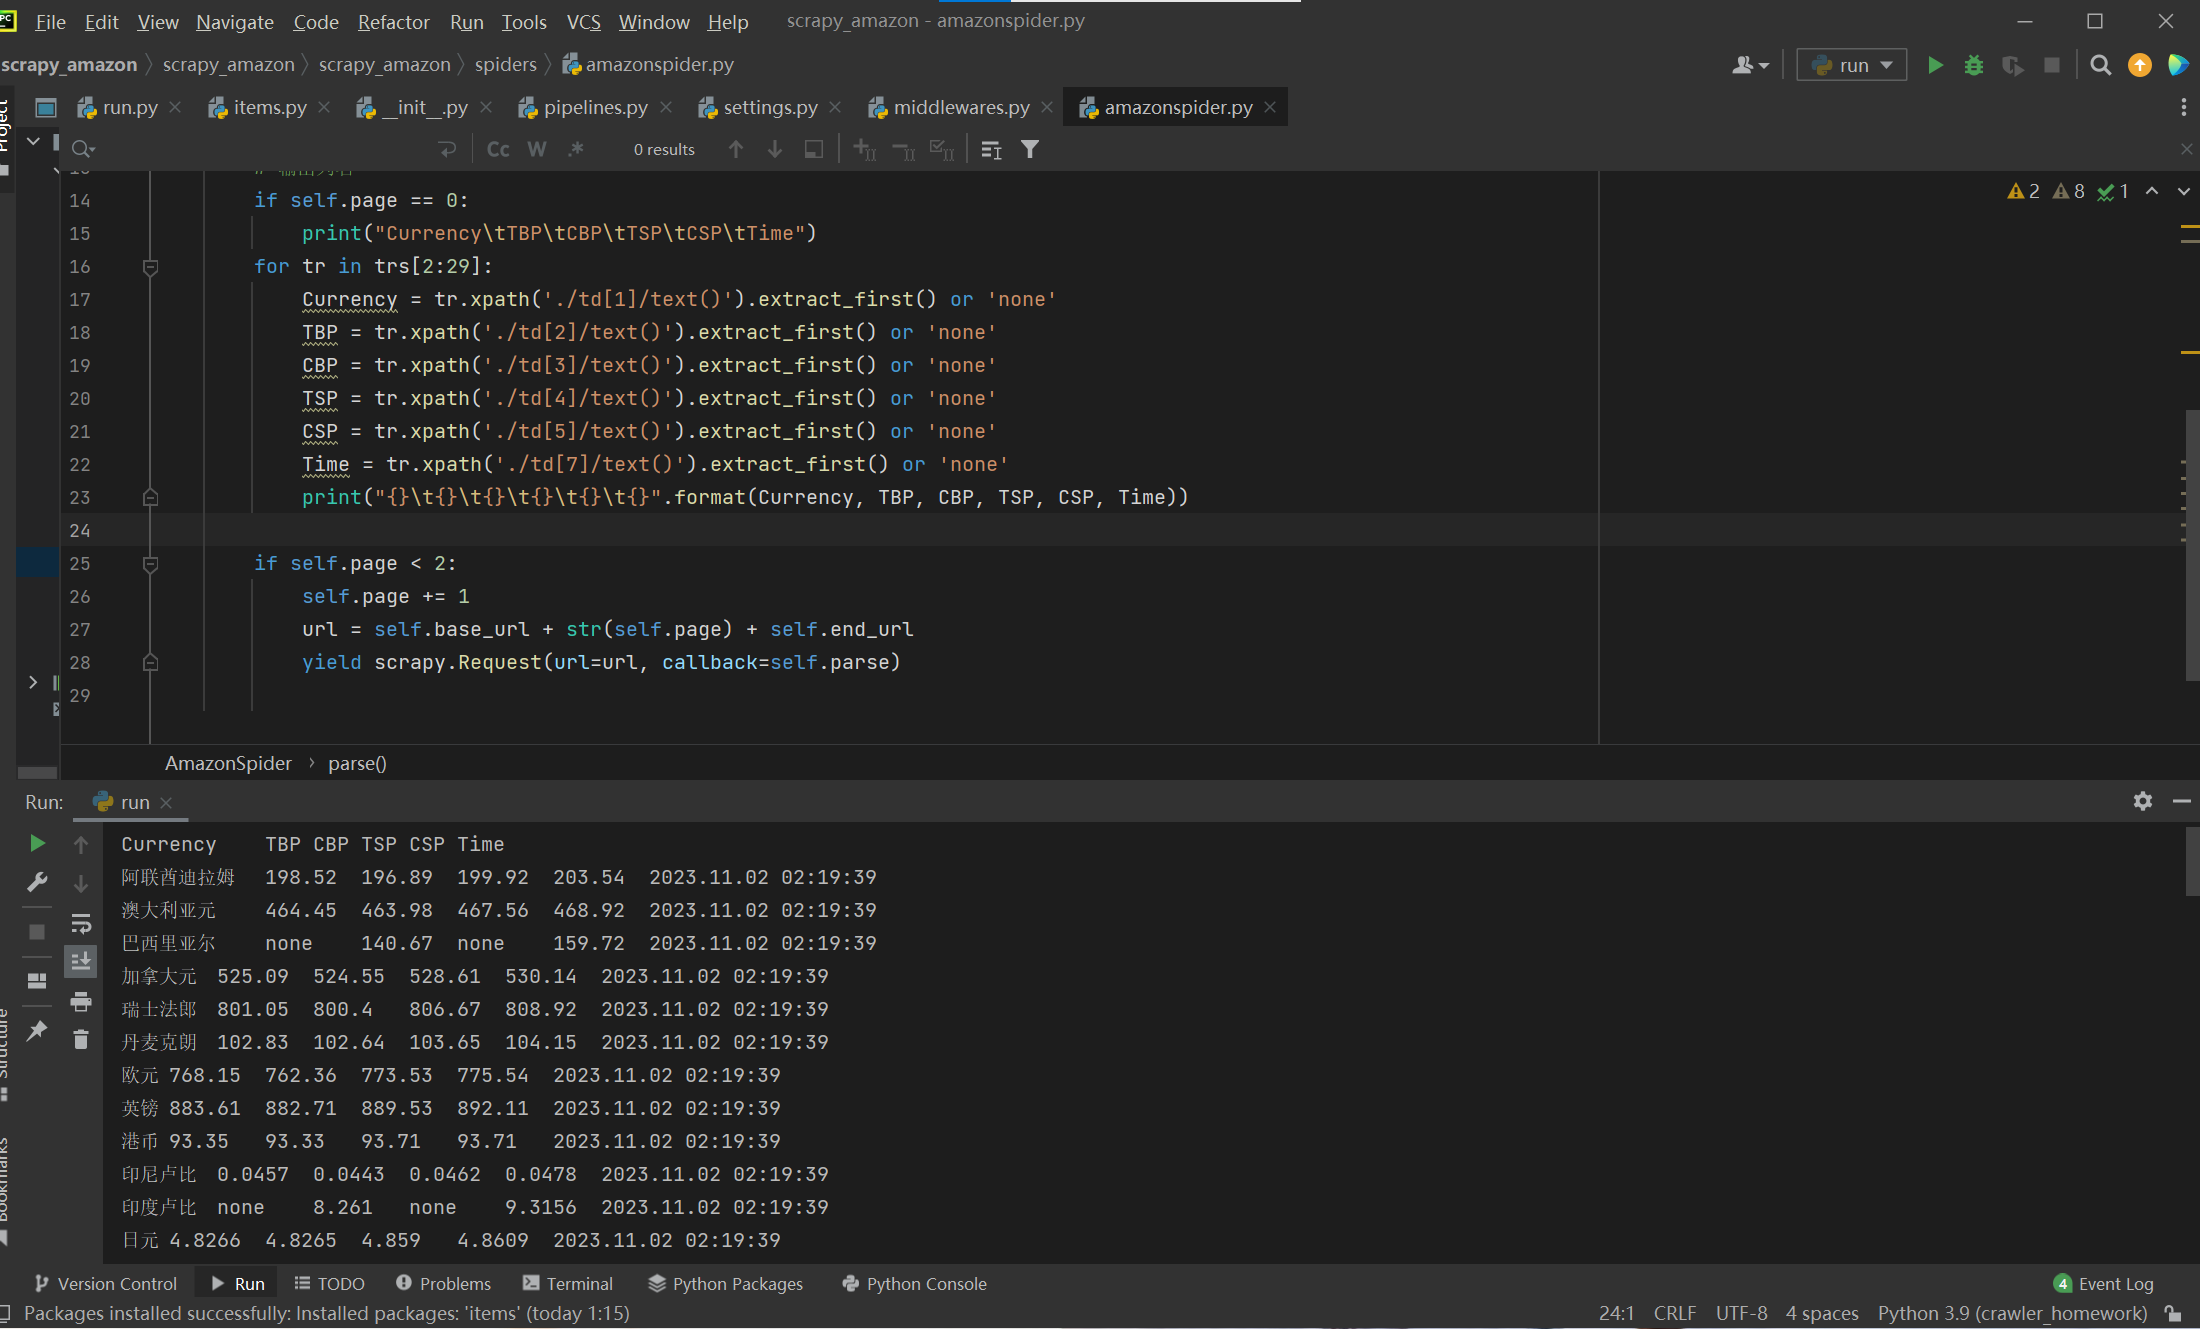
Task: Switch to the items.py tab
Action: coord(270,107)
